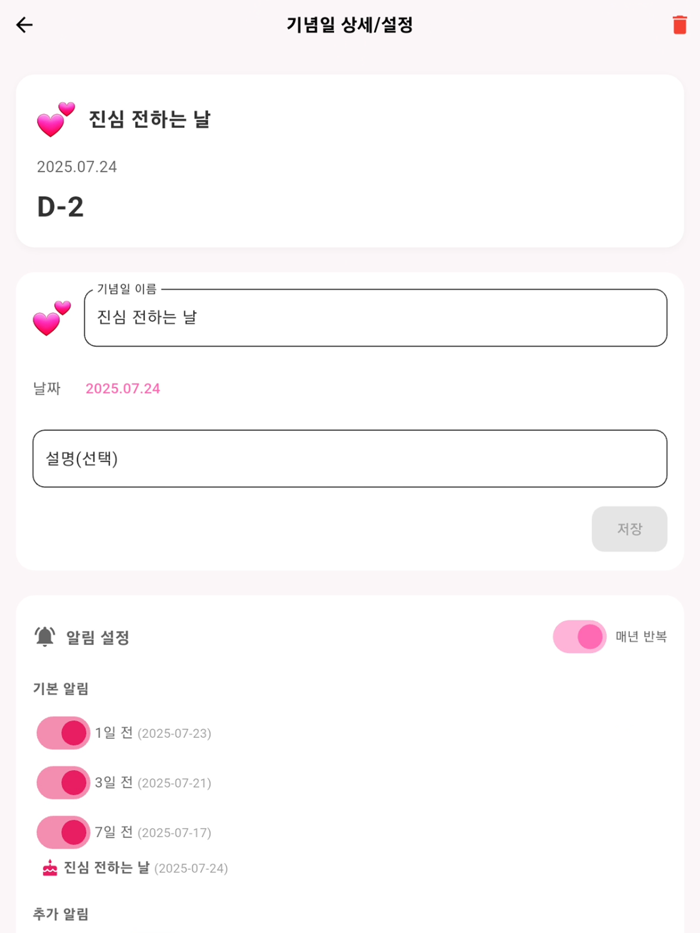The height and width of the screenshot is (933, 700).
Task: Click the heart emoji beside the anniversary title
Action: 55,118
